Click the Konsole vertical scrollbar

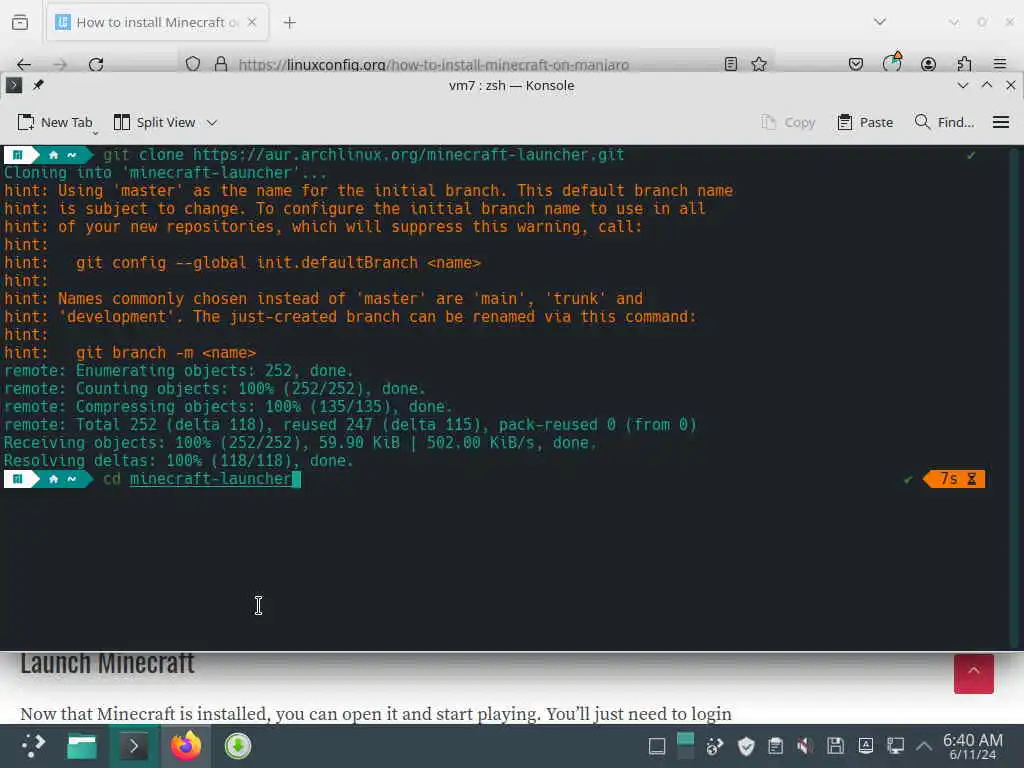pyautogui.click(x=1014, y=397)
